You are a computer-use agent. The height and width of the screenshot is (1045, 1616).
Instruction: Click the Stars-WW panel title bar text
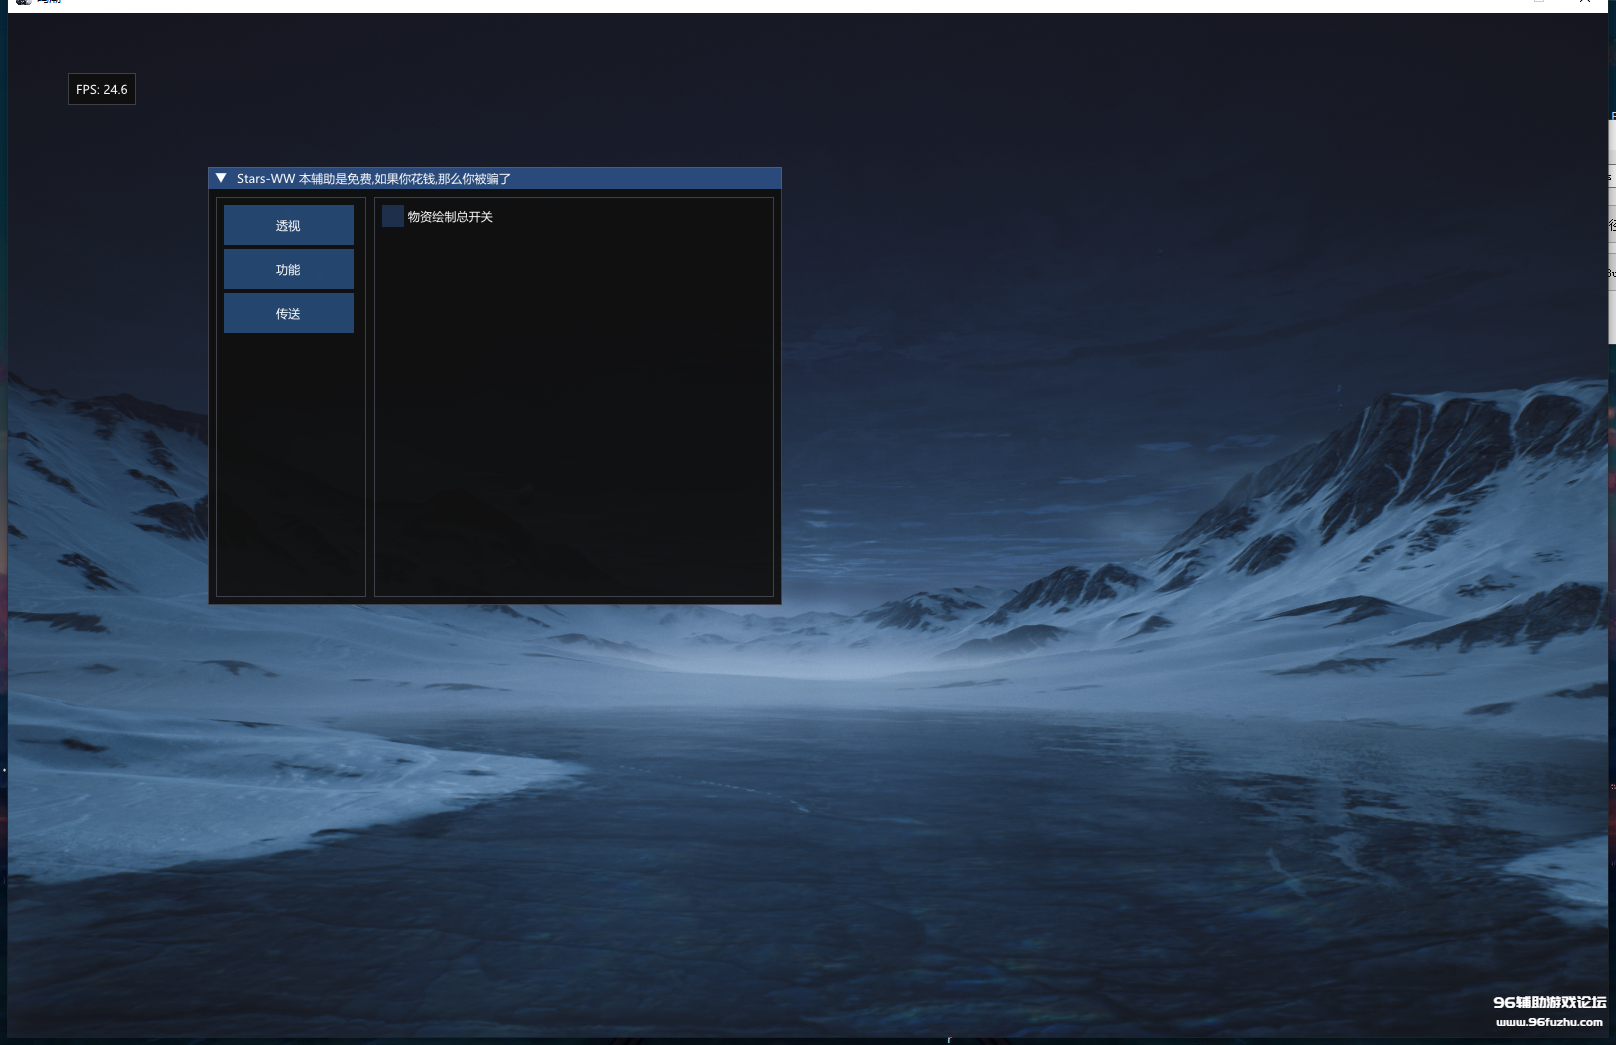click(x=373, y=179)
